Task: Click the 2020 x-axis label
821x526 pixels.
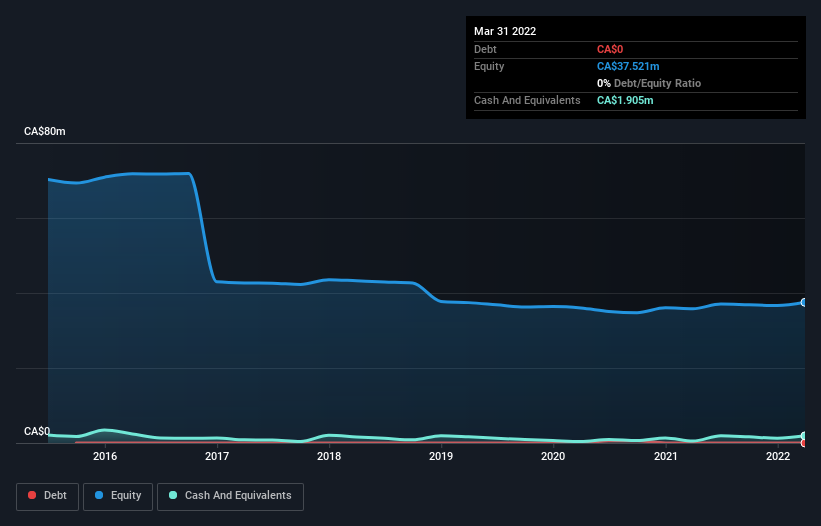Action: [x=553, y=456]
